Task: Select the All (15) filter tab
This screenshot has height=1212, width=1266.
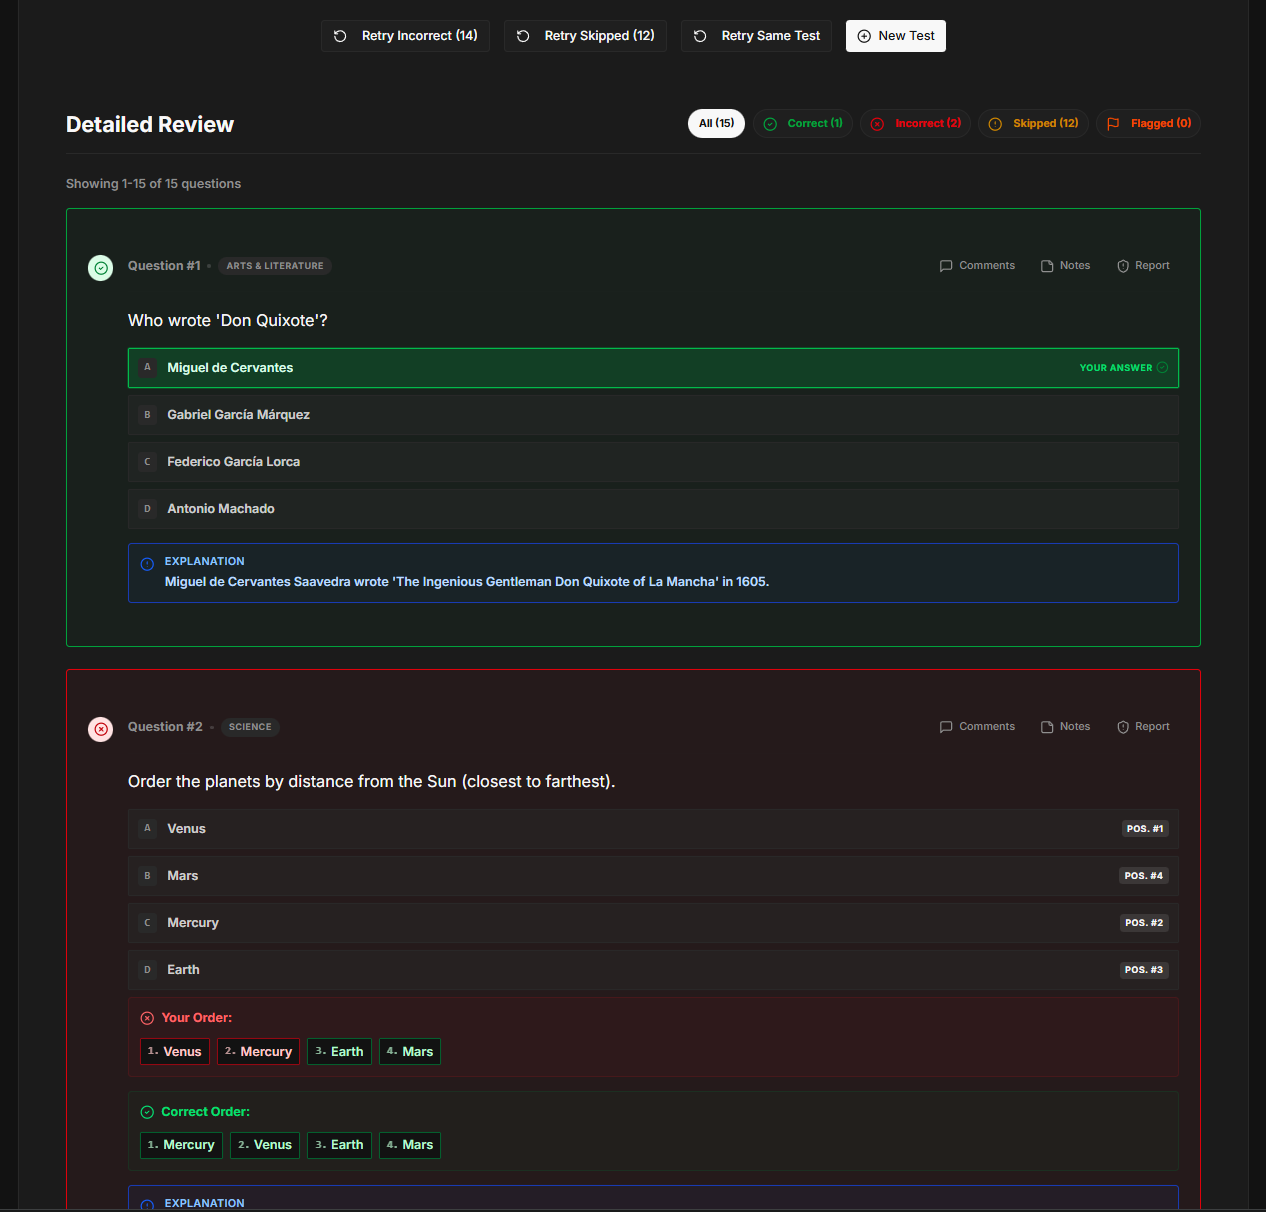Action: pyautogui.click(x=716, y=123)
